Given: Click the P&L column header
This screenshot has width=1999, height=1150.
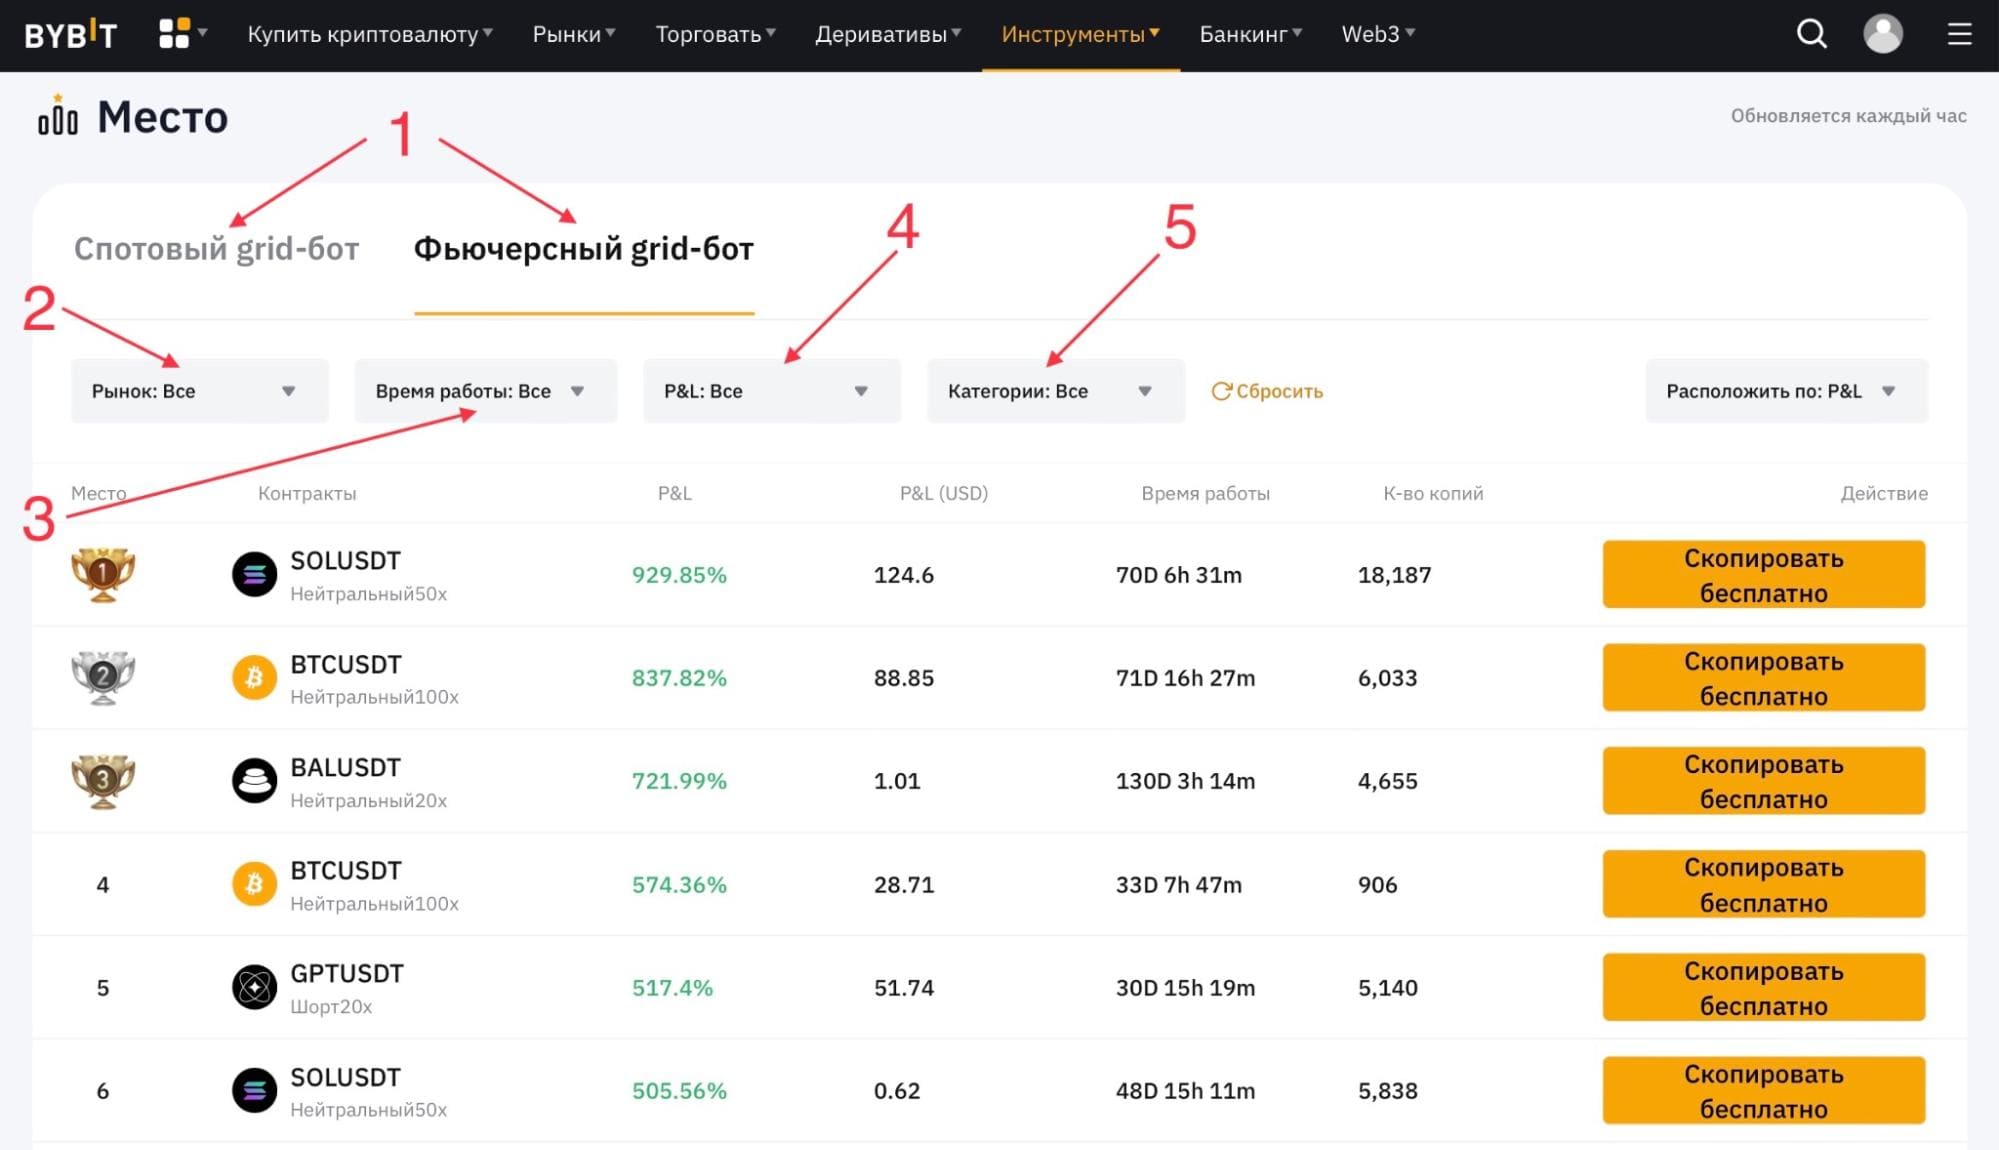Looking at the screenshot, I should (x=675, y=493).
